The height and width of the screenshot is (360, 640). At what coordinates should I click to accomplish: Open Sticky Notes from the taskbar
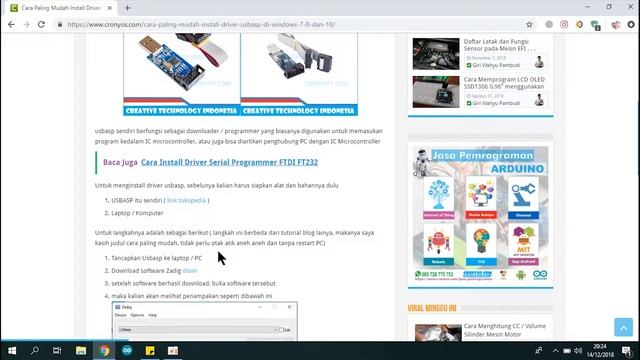click(x=150, y=351)
